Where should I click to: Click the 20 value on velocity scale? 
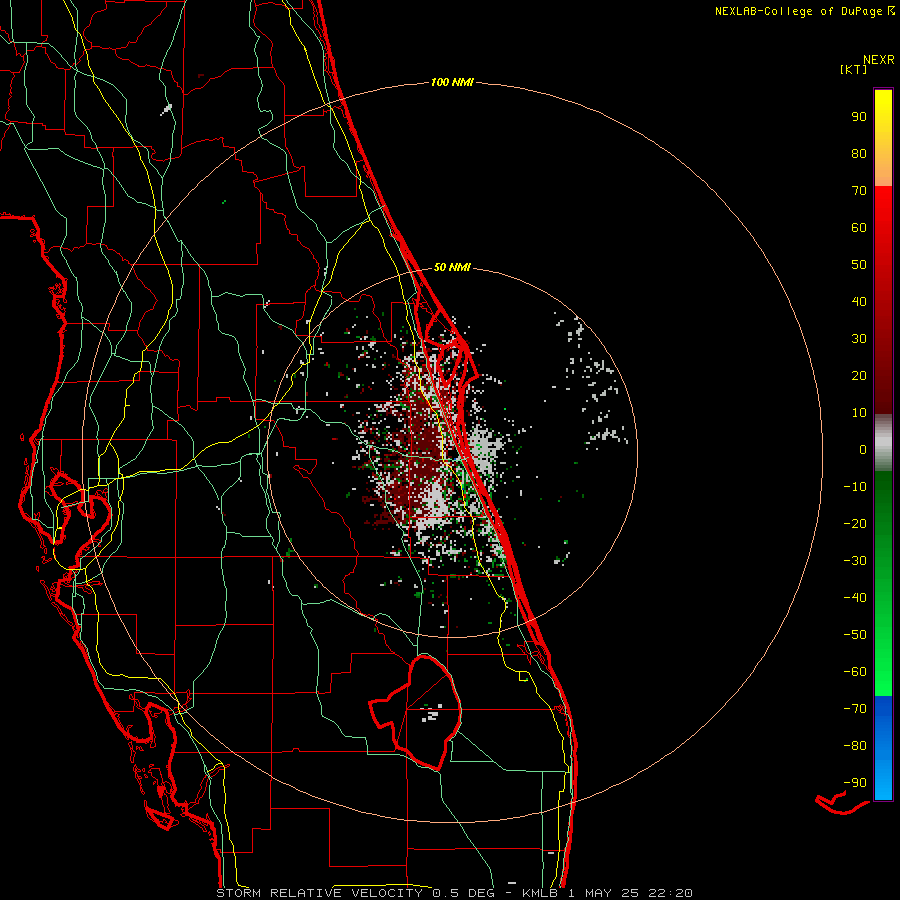859,375
